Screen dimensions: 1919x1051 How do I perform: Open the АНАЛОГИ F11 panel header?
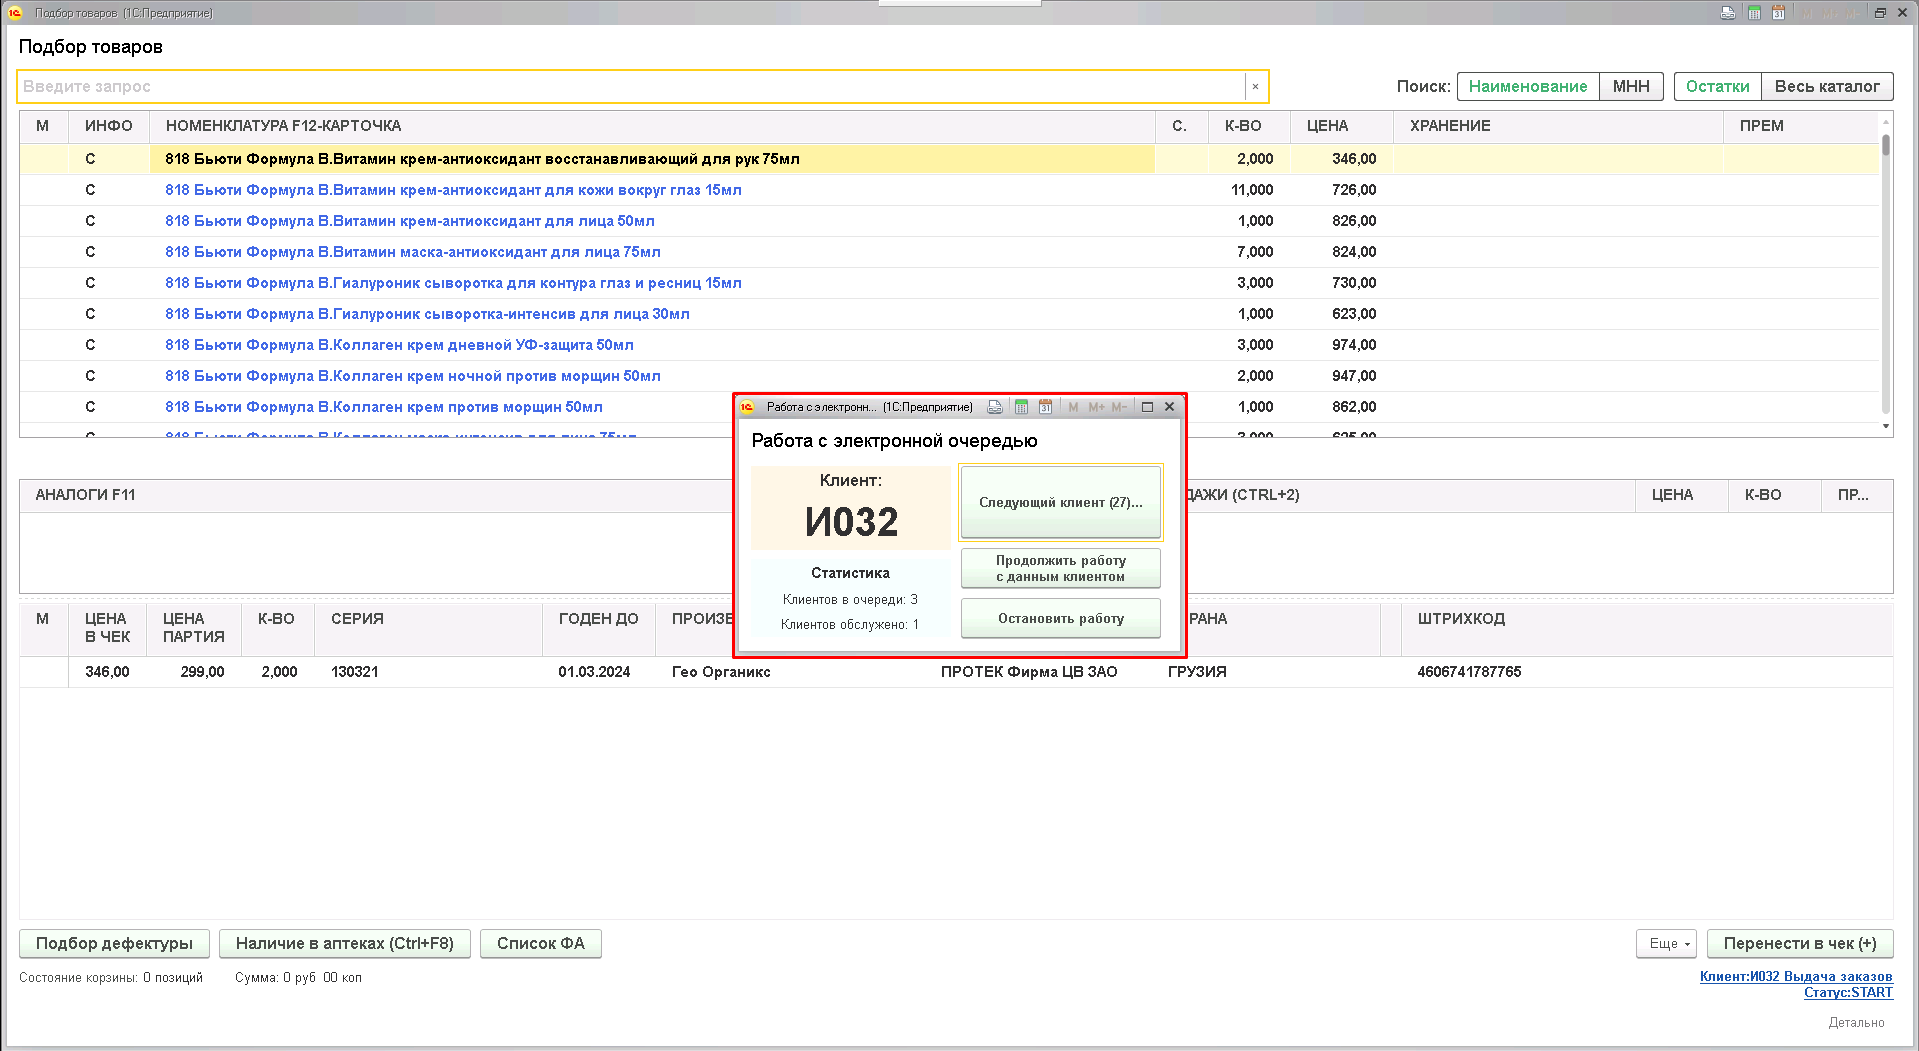(85, 495)
